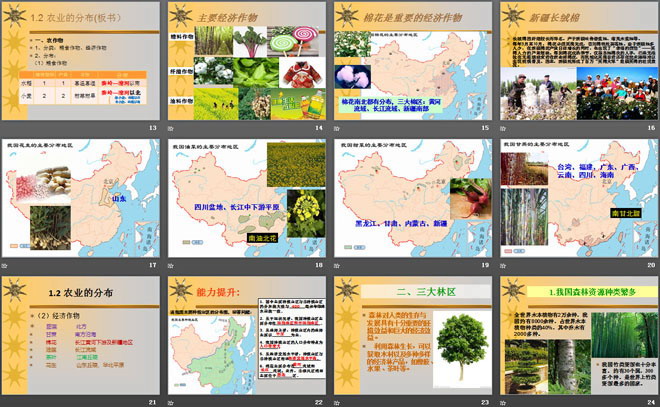Click the animation star icon under slide 14

170,128
